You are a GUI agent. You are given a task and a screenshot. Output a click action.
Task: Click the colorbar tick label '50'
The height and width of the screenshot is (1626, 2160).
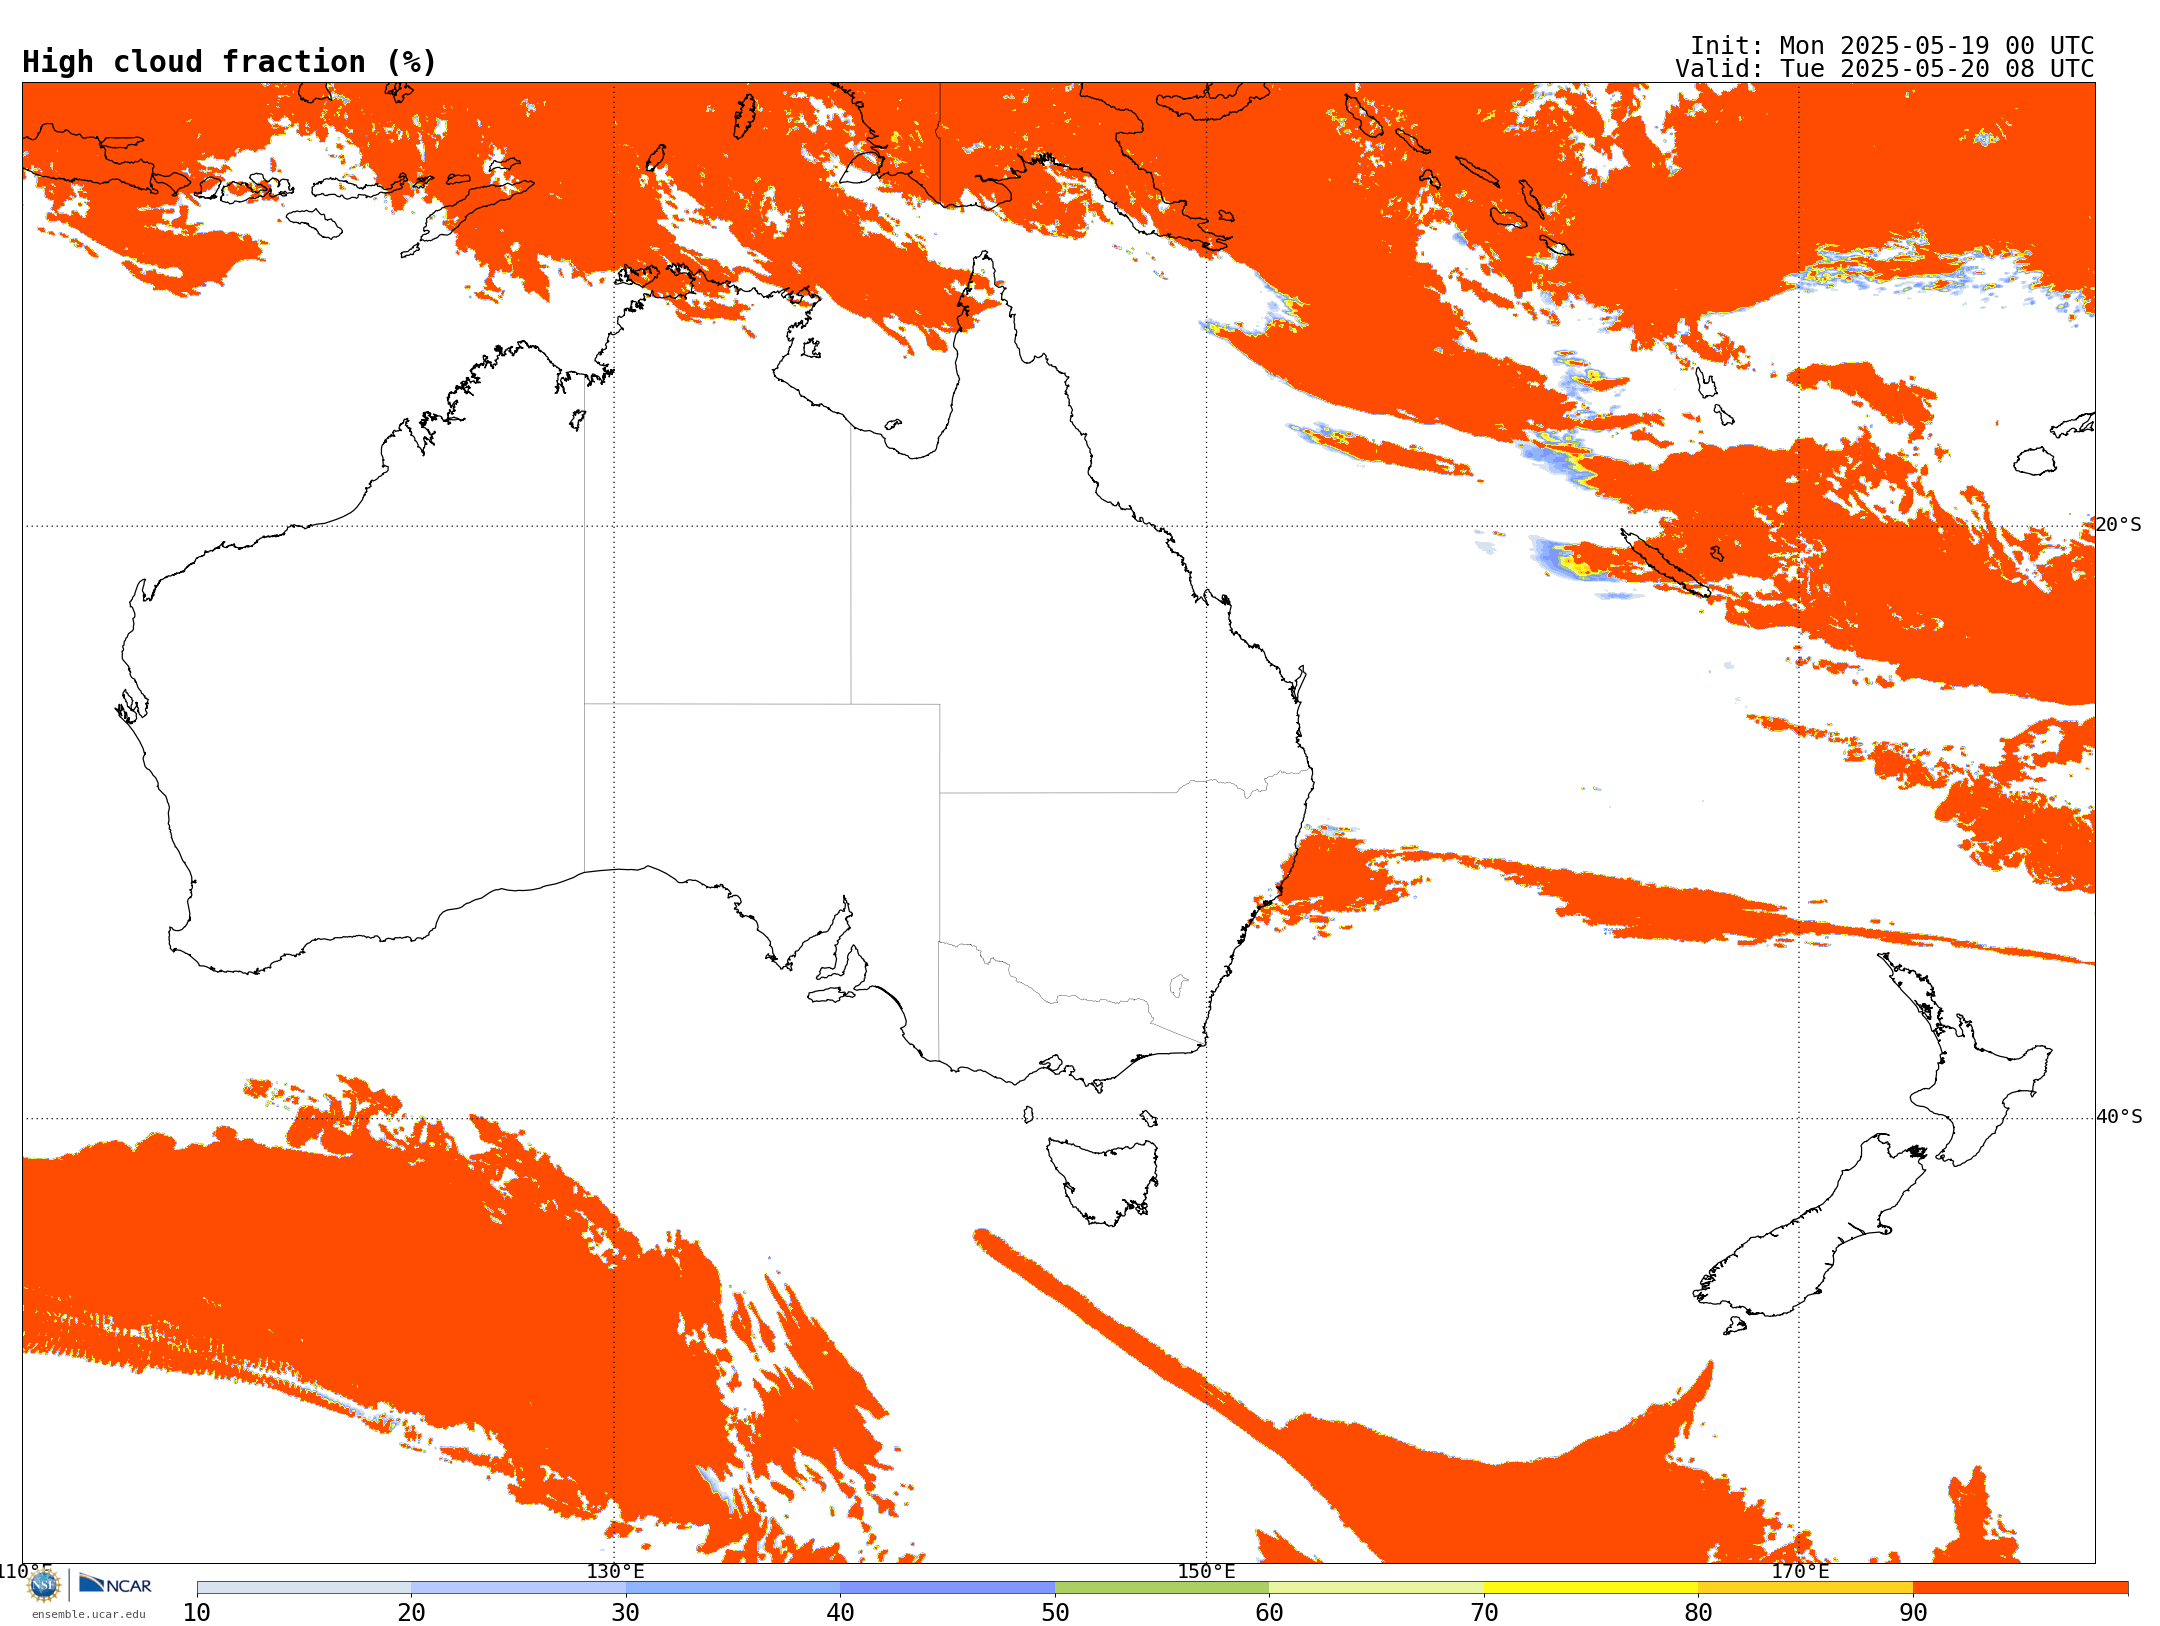coord(1055,1613)
